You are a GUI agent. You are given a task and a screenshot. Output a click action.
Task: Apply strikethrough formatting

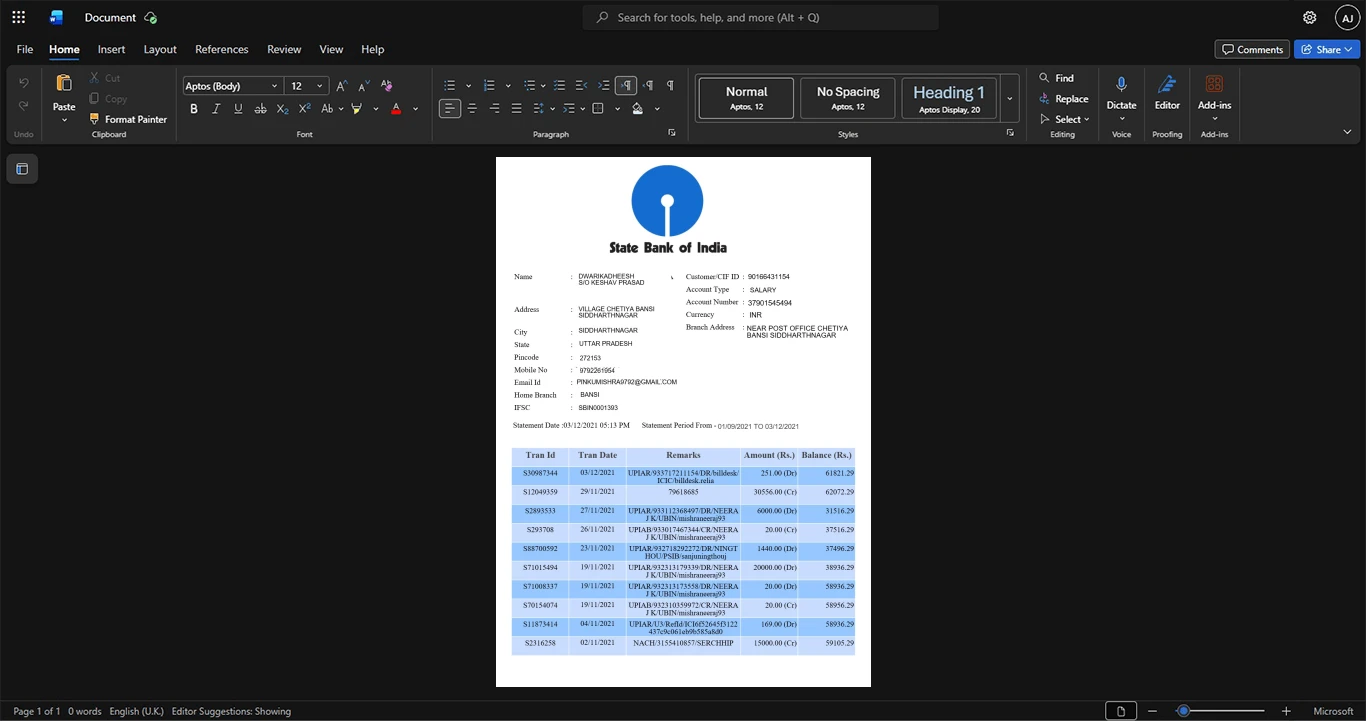point(260,108)
